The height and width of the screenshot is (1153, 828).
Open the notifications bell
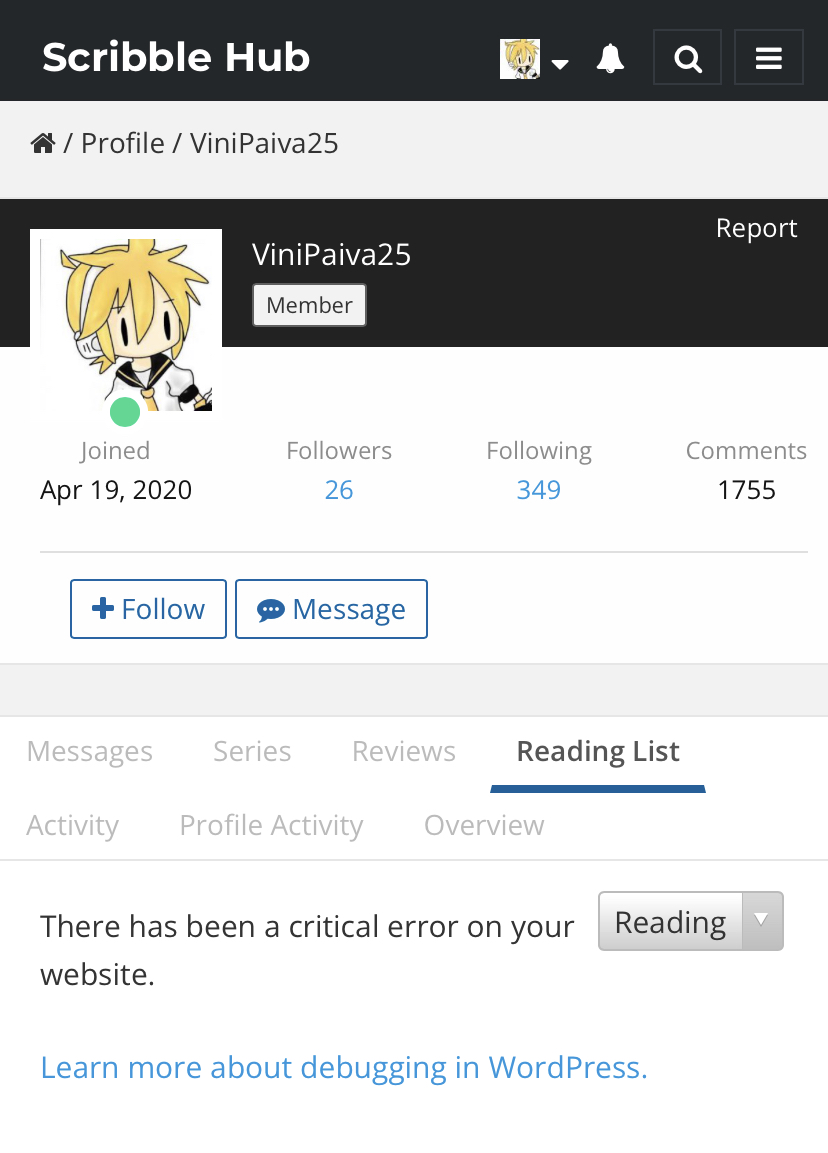610,58
